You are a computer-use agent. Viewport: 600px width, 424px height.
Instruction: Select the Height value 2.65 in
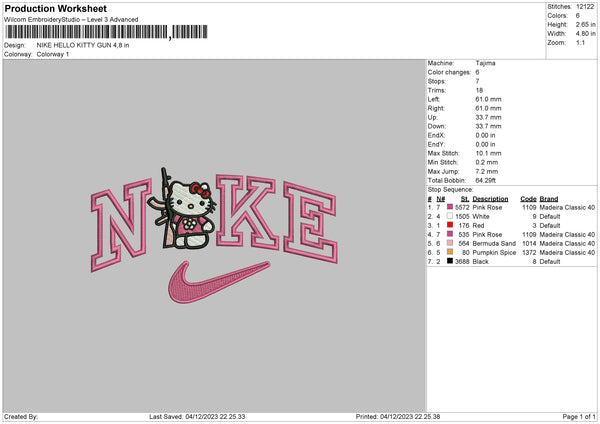click(585, 24)
